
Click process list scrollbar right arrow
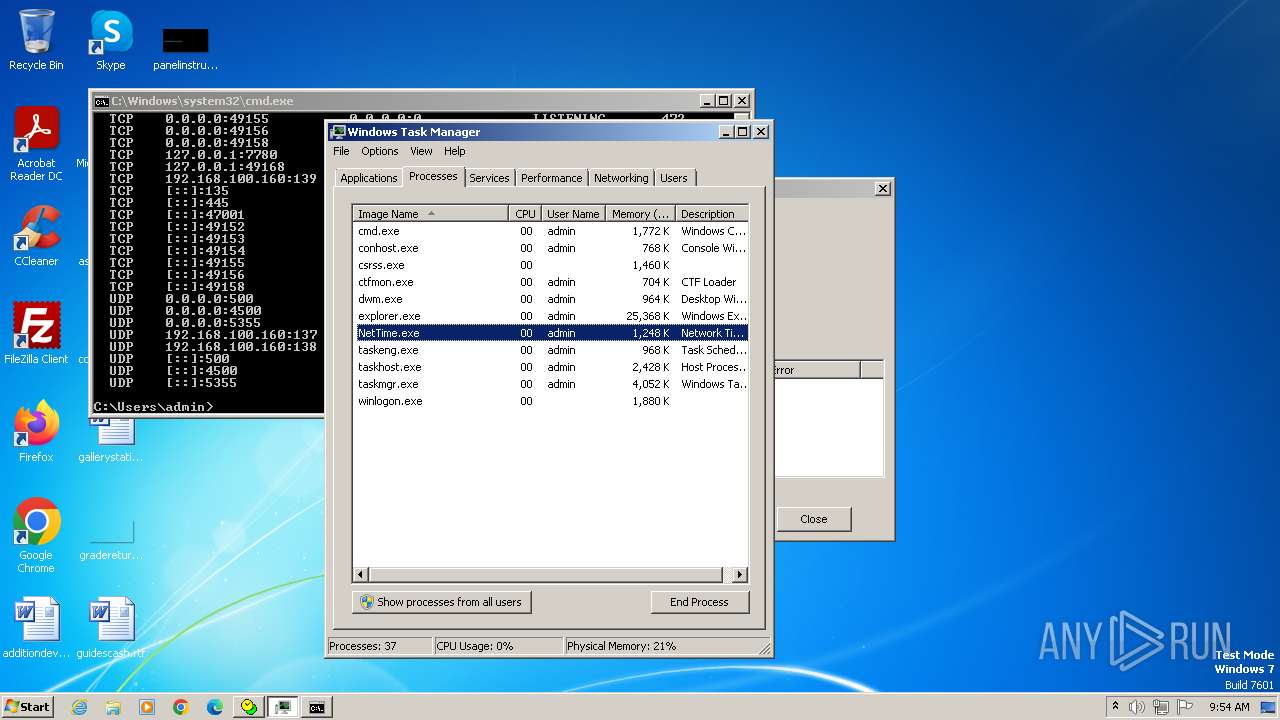coord(740,575)
